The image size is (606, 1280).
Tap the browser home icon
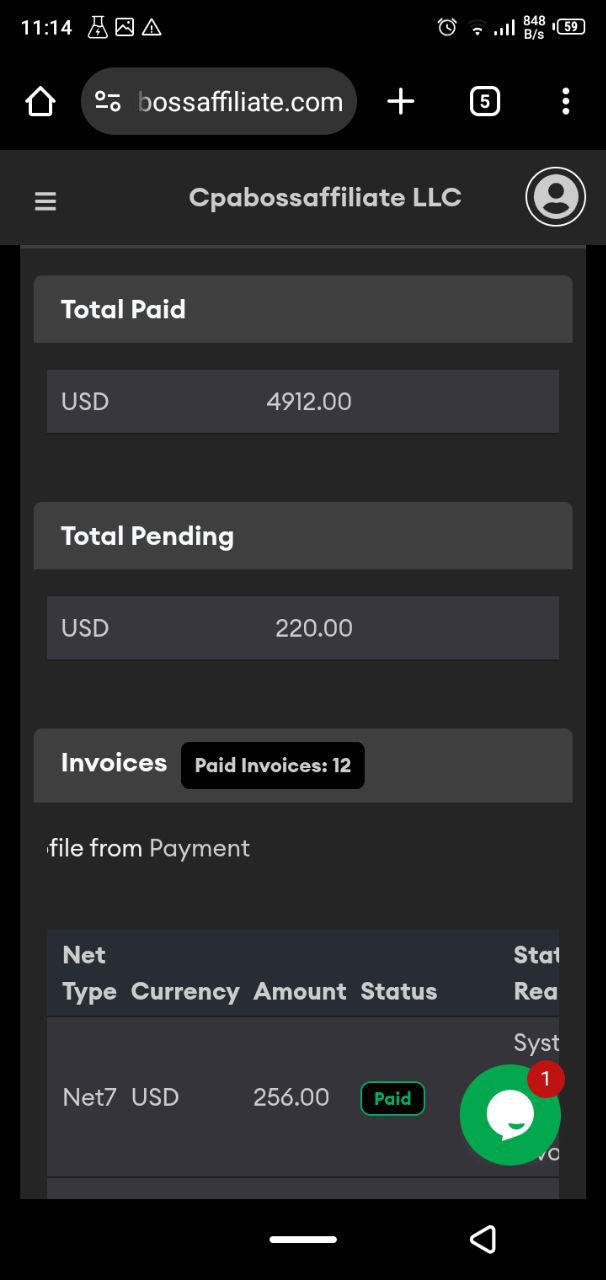[x=40, y=101]
